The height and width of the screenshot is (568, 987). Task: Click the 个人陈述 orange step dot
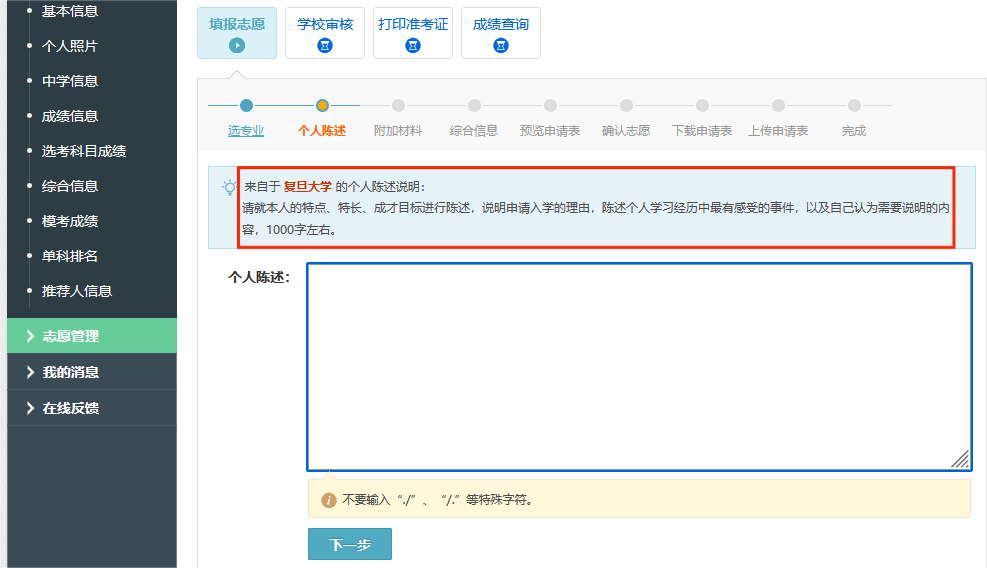pos(322,105)
